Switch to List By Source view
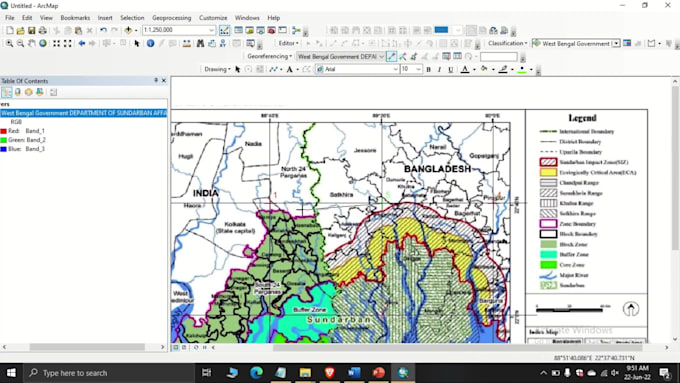Viewport: 680px width, 383px height. pyautogui.click(x=18, y=92)
